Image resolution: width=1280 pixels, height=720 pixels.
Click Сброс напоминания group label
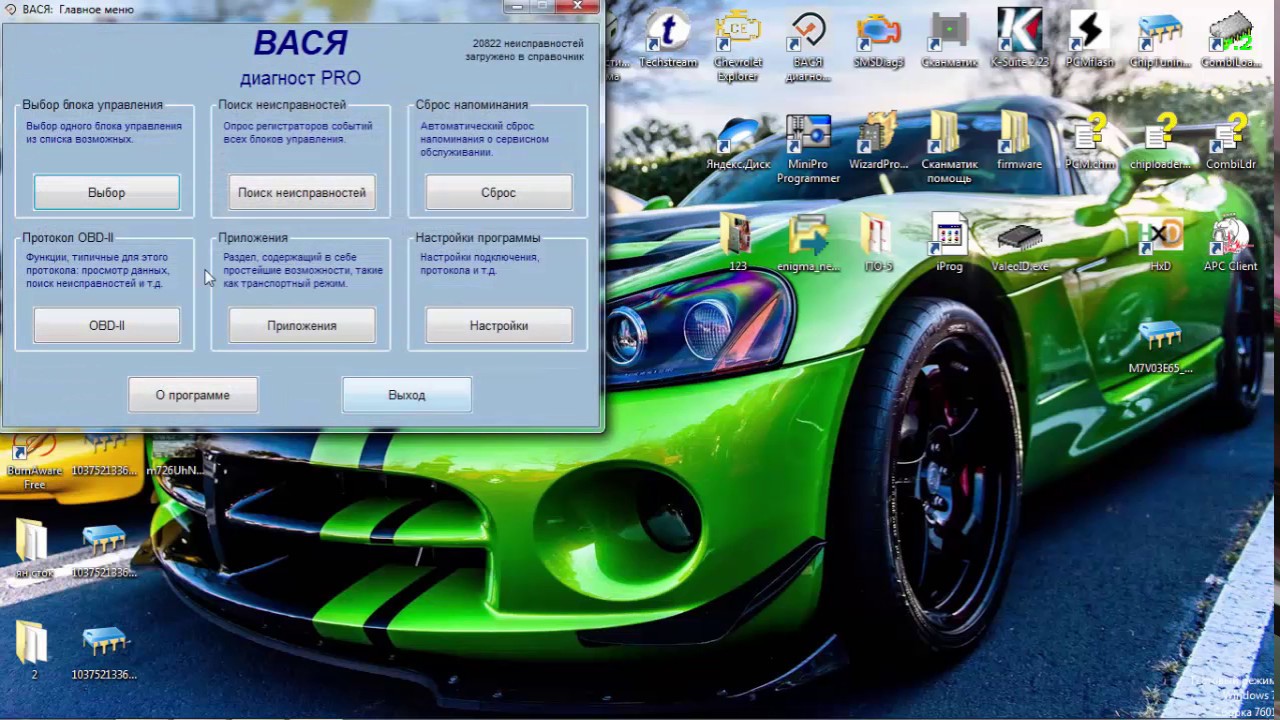tap(472, 105)
